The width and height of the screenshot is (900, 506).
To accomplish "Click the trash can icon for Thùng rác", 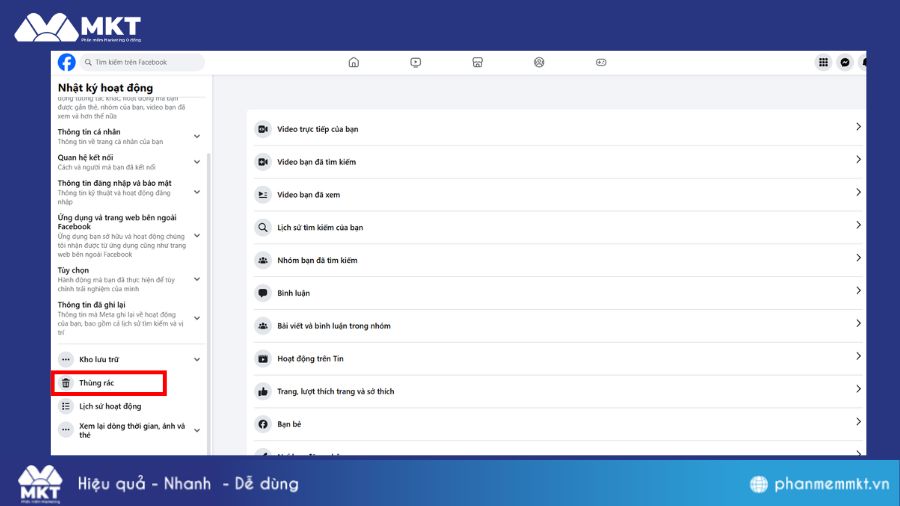I will (x=66, y=383).
